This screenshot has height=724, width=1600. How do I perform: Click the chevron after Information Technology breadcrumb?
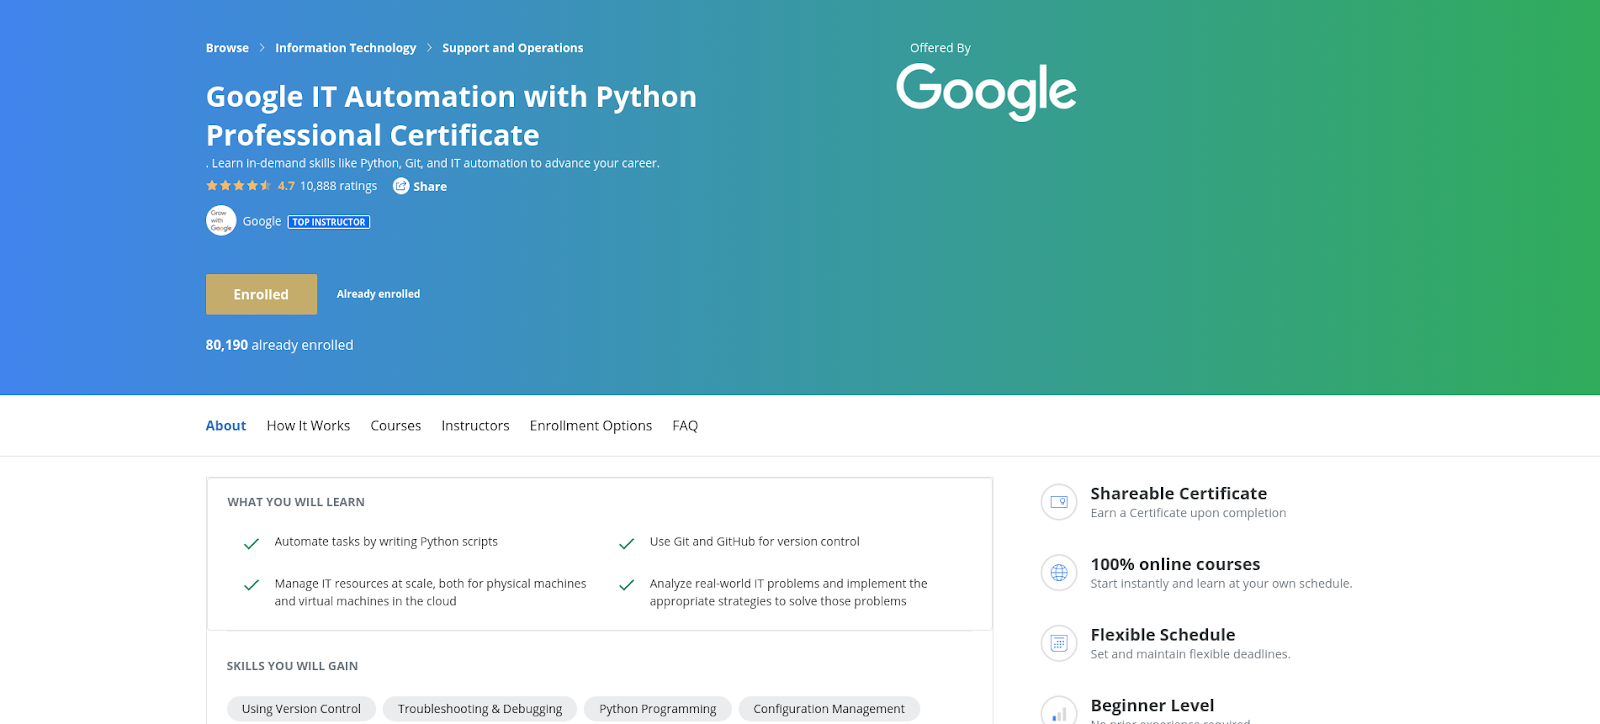tap(429, 48)
